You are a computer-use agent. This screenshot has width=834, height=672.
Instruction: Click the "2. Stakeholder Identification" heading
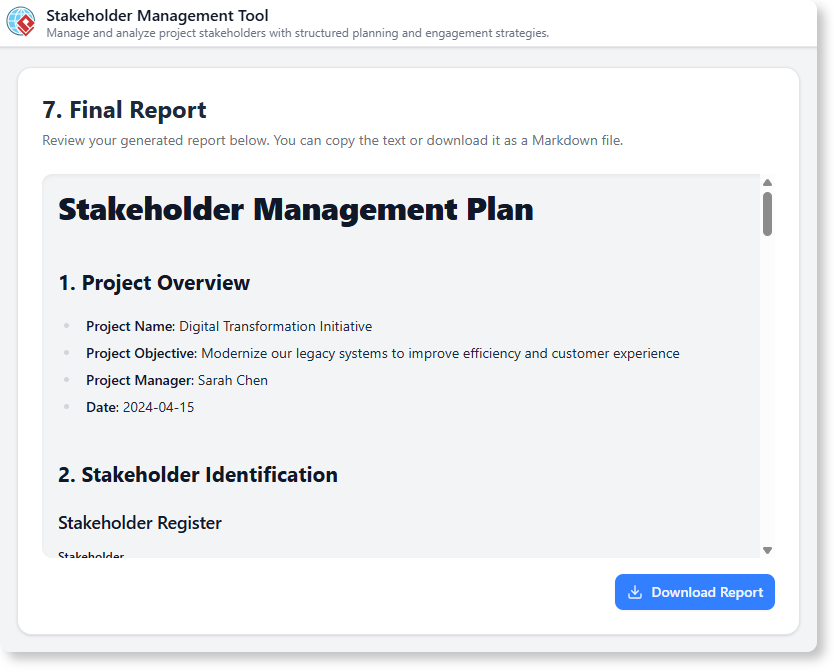197,474
